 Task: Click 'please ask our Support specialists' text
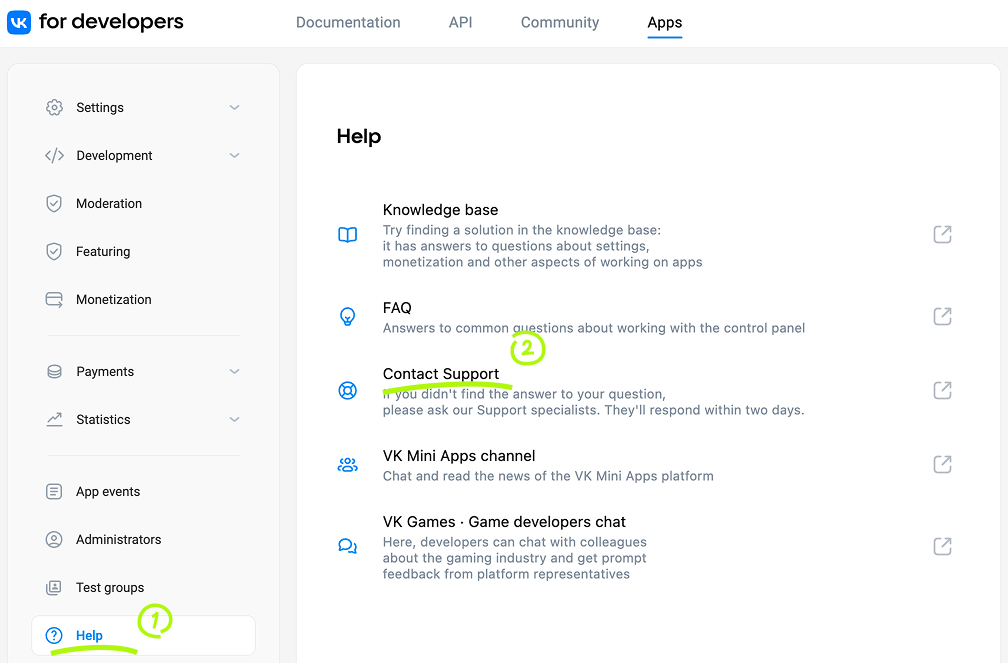pyautogui.click(x=593, y=410)
